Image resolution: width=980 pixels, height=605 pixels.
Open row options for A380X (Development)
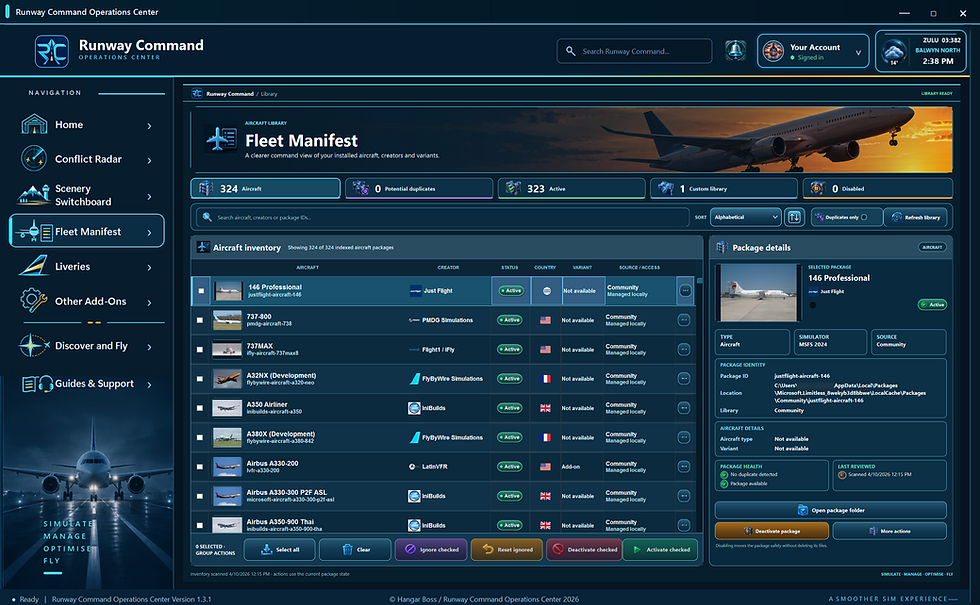coord(684,438)
